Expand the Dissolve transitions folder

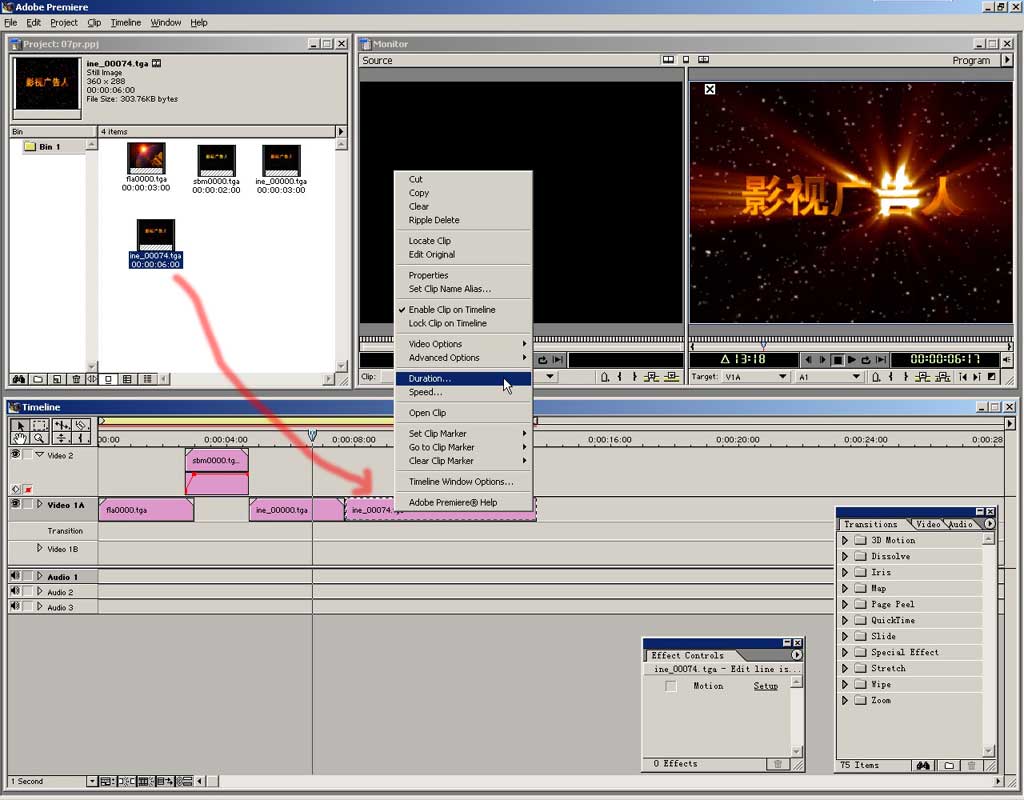845,556
